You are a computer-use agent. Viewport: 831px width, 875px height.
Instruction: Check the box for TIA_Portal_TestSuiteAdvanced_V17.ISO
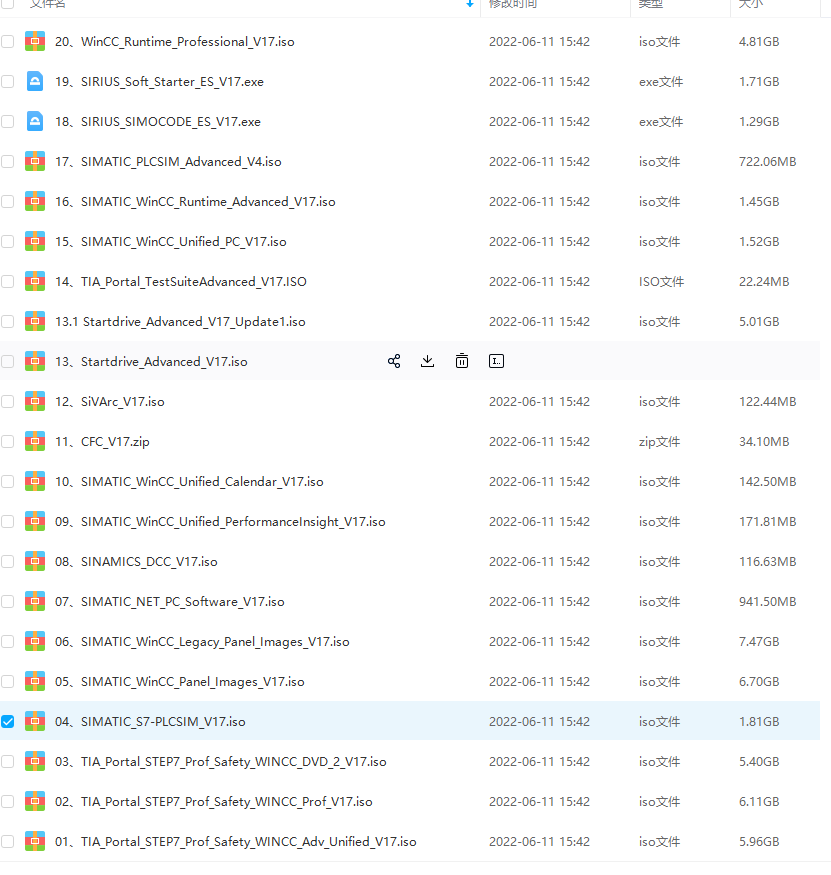click(x=8, y=281)
